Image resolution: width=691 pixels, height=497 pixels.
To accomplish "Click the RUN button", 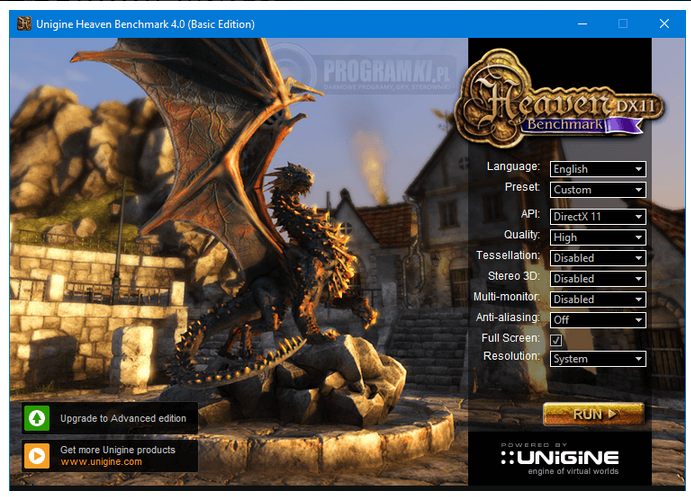I will [x=594, y=414].
